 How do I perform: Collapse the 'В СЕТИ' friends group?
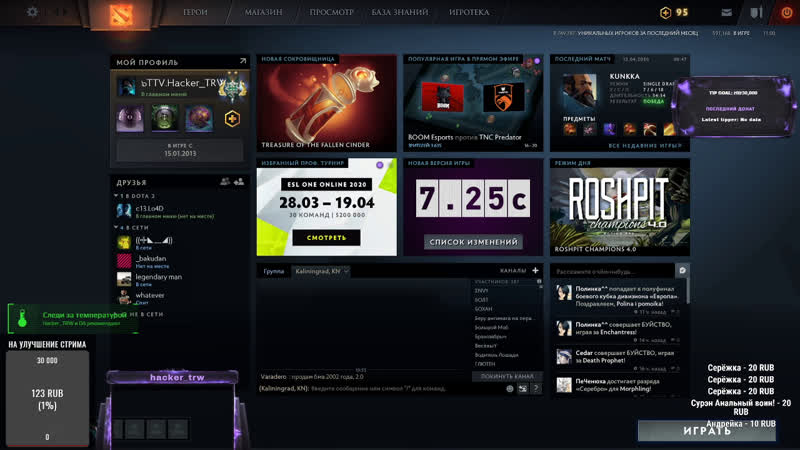[x=116, y=228]
